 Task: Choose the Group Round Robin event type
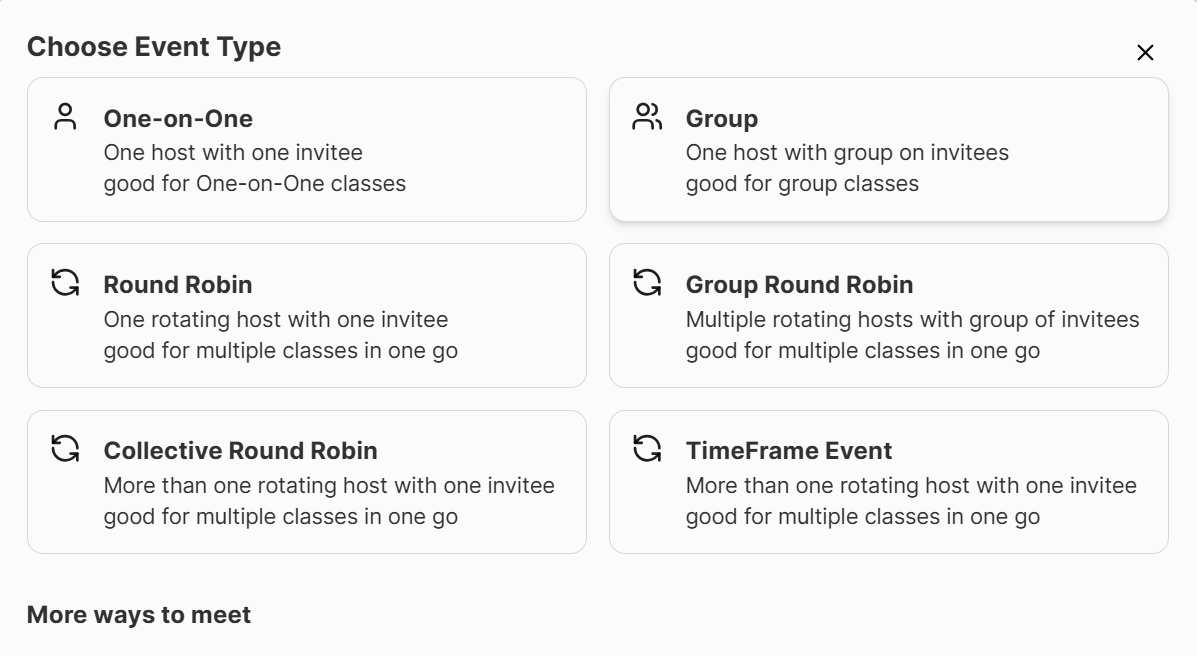(x=889, y=315)
